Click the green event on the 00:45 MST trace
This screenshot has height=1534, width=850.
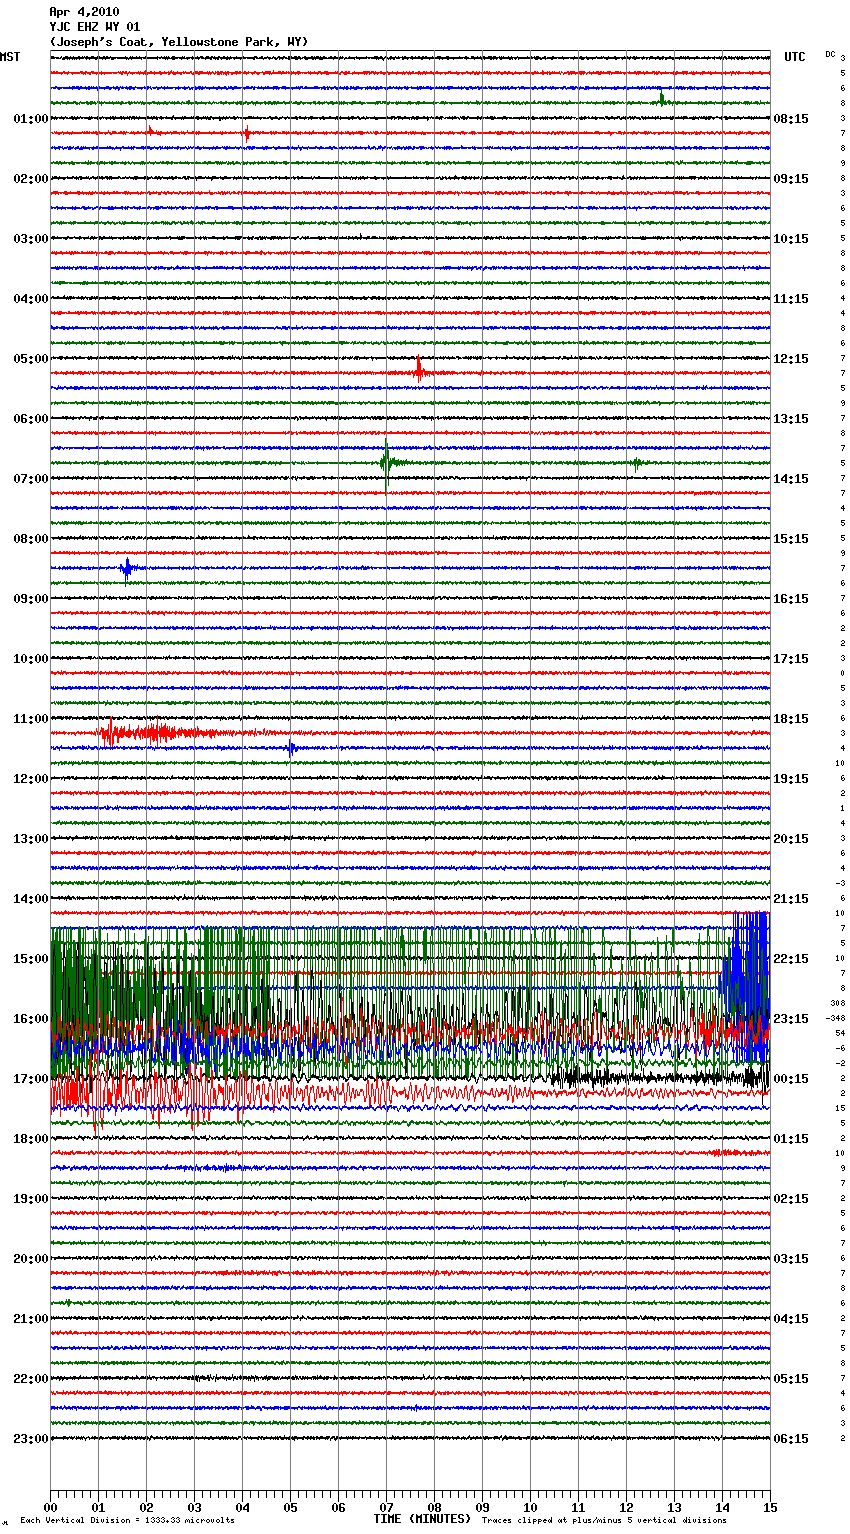[x=662, y=99]
